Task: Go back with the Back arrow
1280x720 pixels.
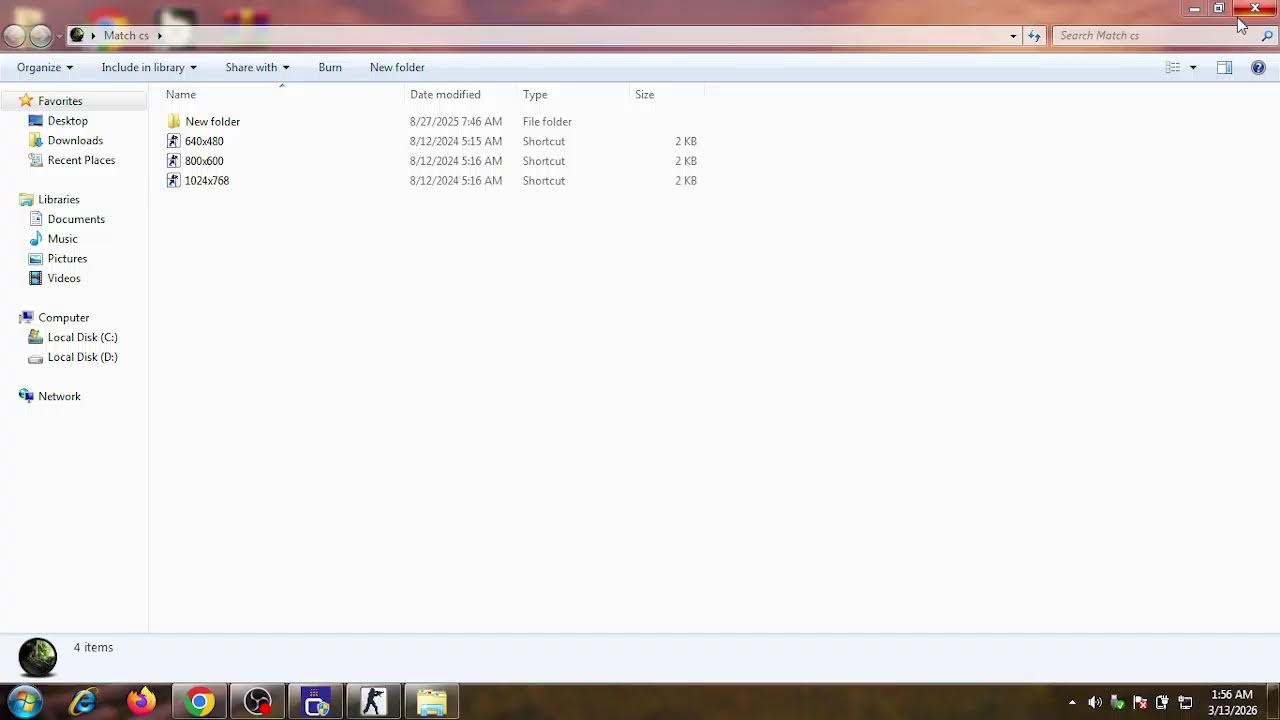Action: [x=14, y=36]
